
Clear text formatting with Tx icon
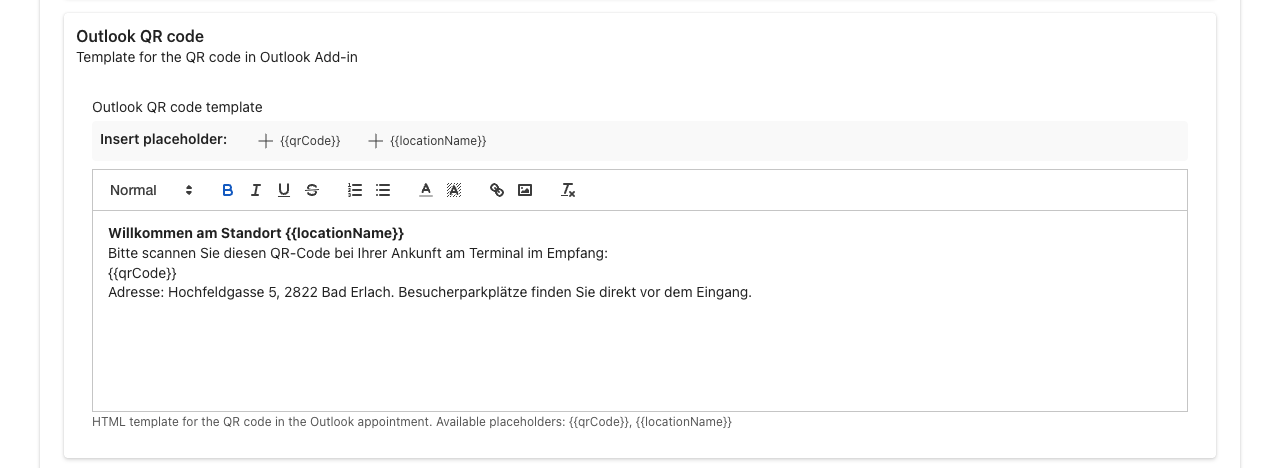[568, 190]
